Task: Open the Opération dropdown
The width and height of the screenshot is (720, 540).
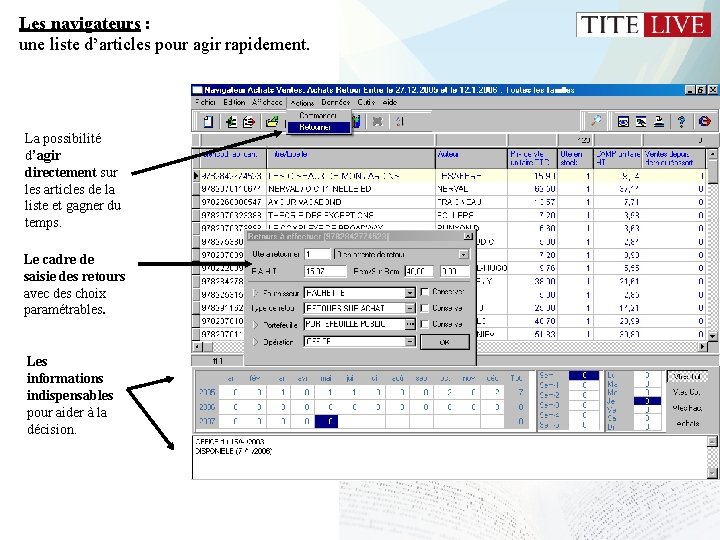Action: pos(410,342)
